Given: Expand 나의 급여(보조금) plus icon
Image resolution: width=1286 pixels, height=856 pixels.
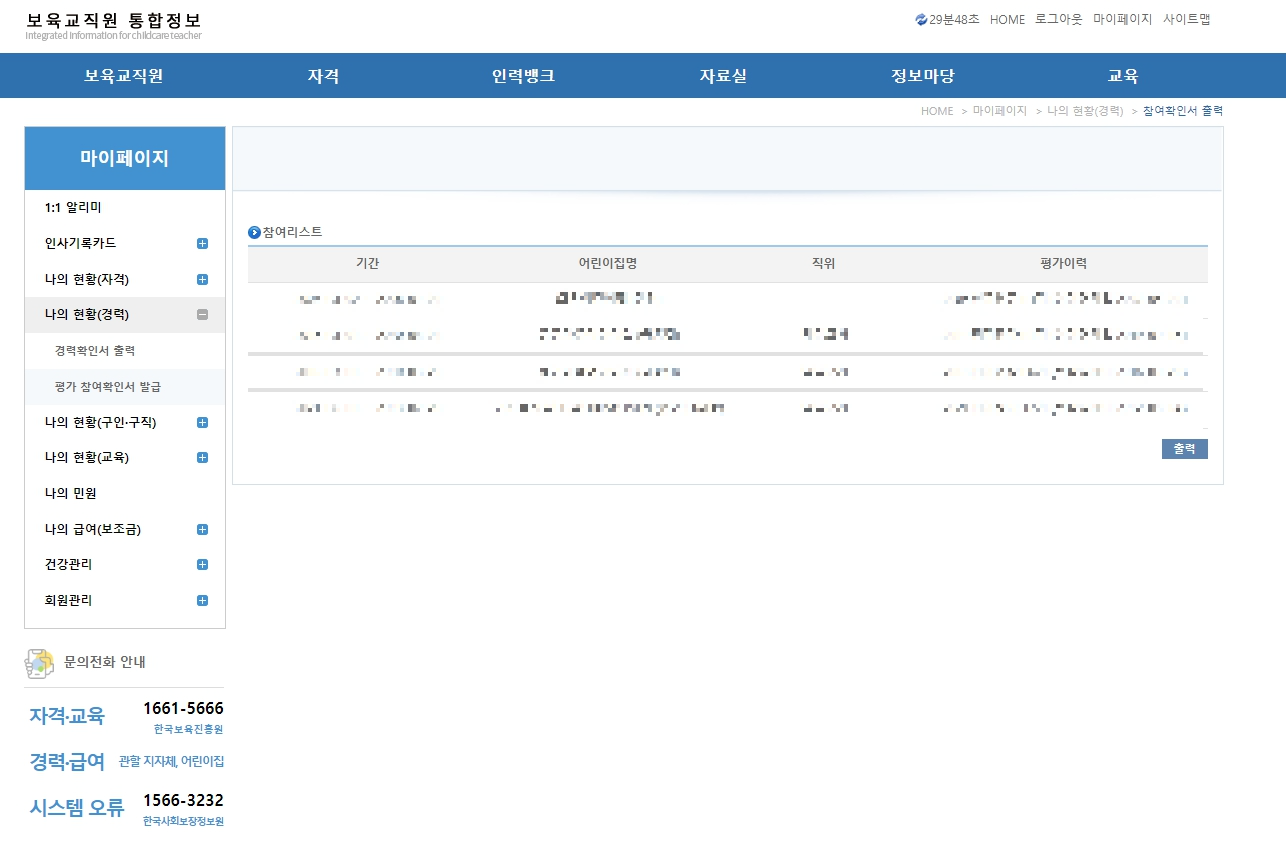Looking at the screenshot, I should (x=203, y=529).
